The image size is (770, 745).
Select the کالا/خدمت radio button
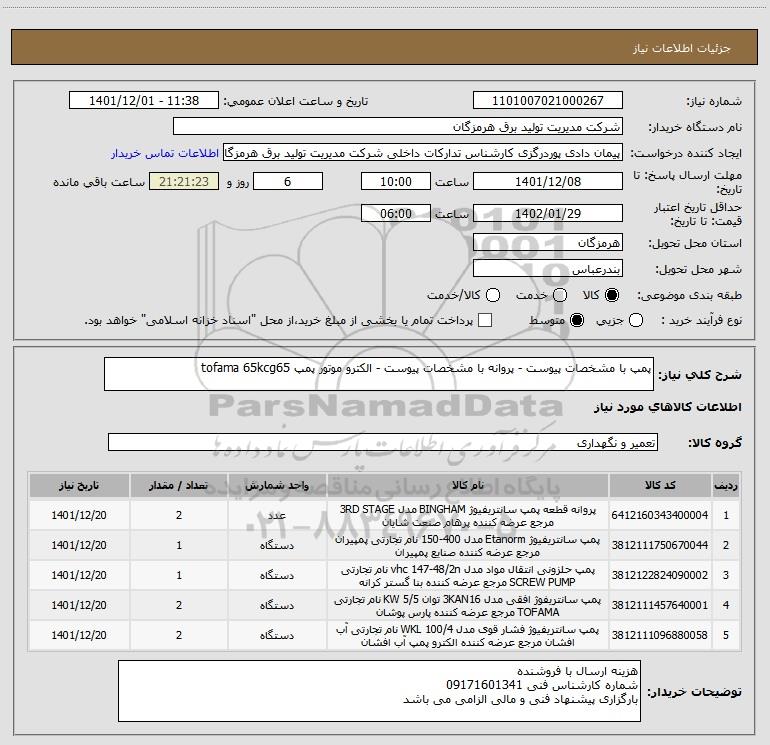coord(493,295)
